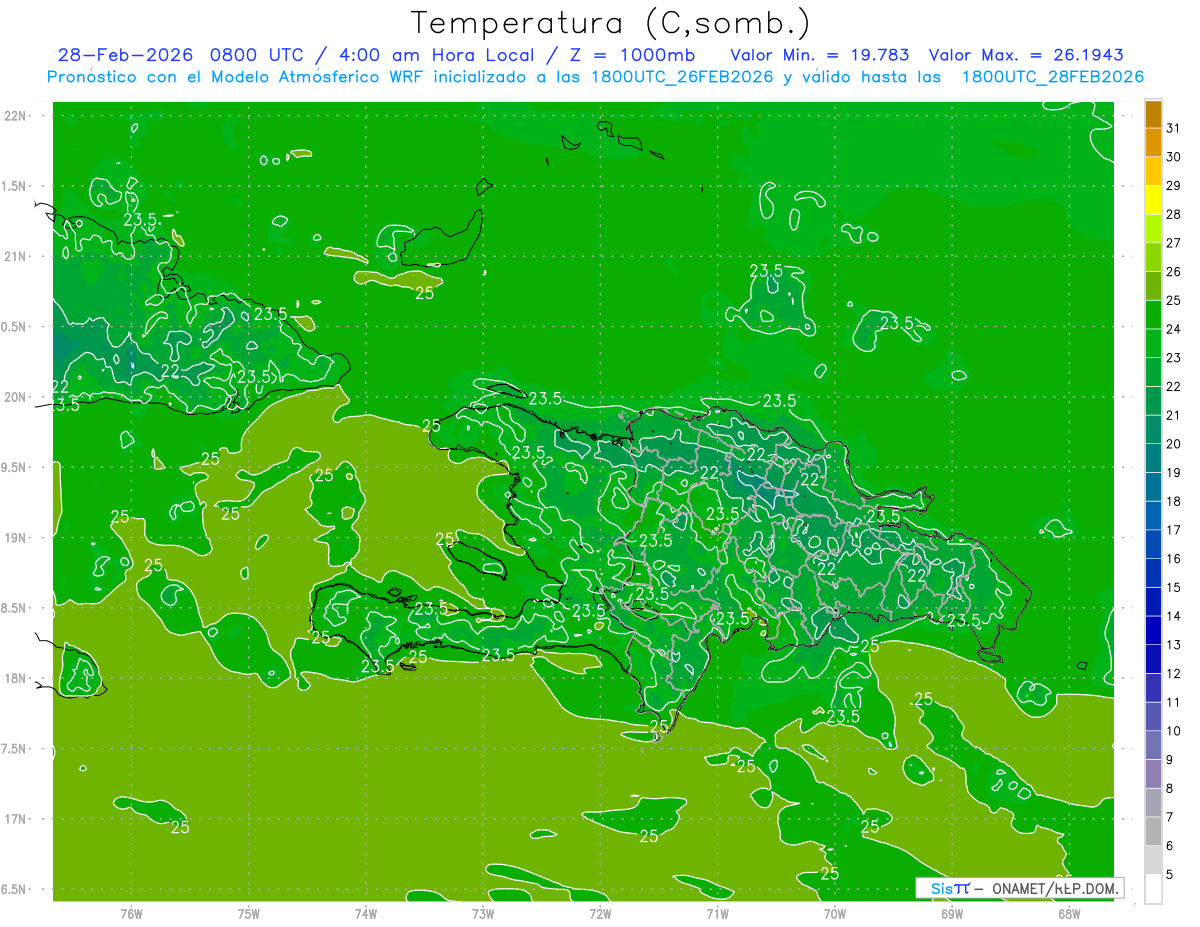Pick the olive-green swatch between 25 and 26
Screen dimensions: 1200x927
click(1153, 286)
